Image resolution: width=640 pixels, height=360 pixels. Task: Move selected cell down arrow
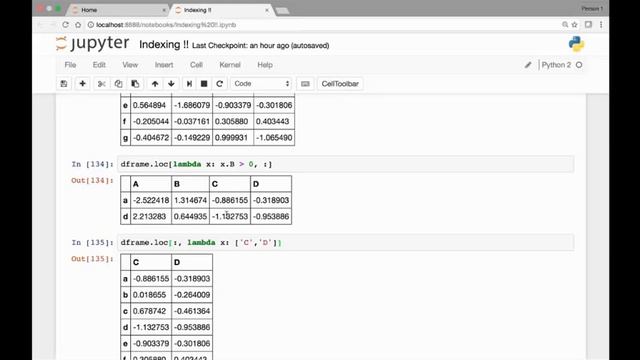[171, 84]
